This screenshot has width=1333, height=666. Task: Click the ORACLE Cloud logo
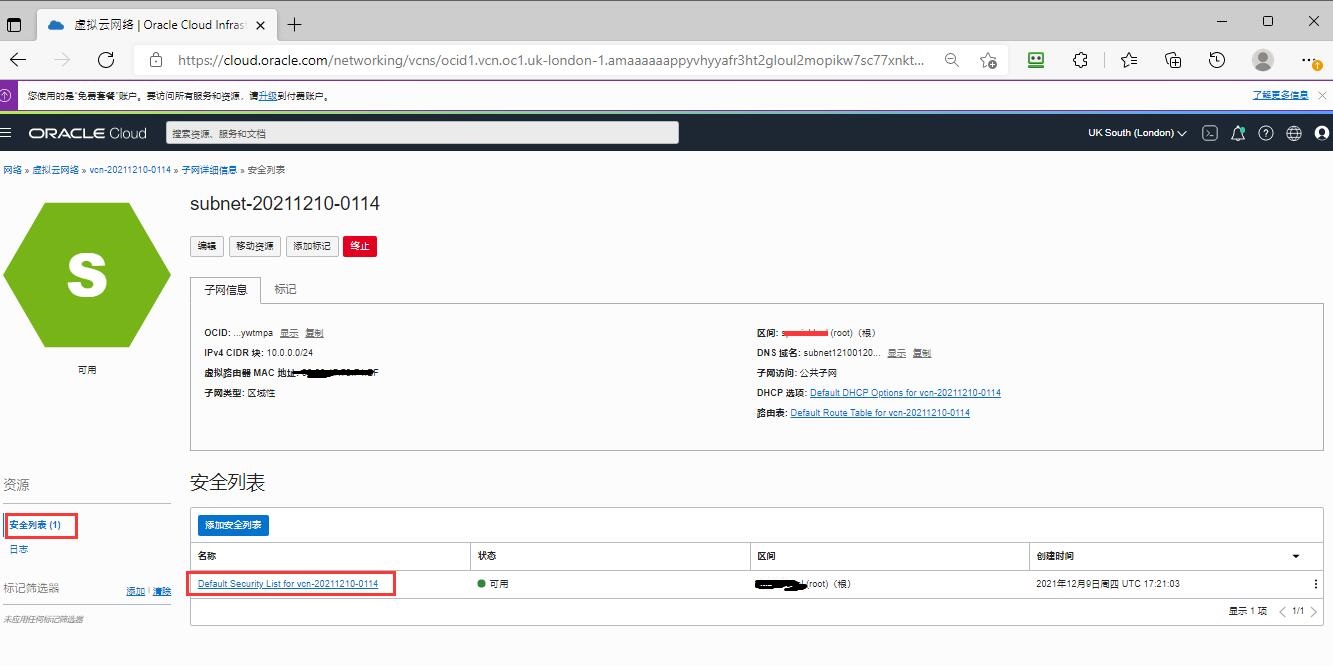click(88, 133)
